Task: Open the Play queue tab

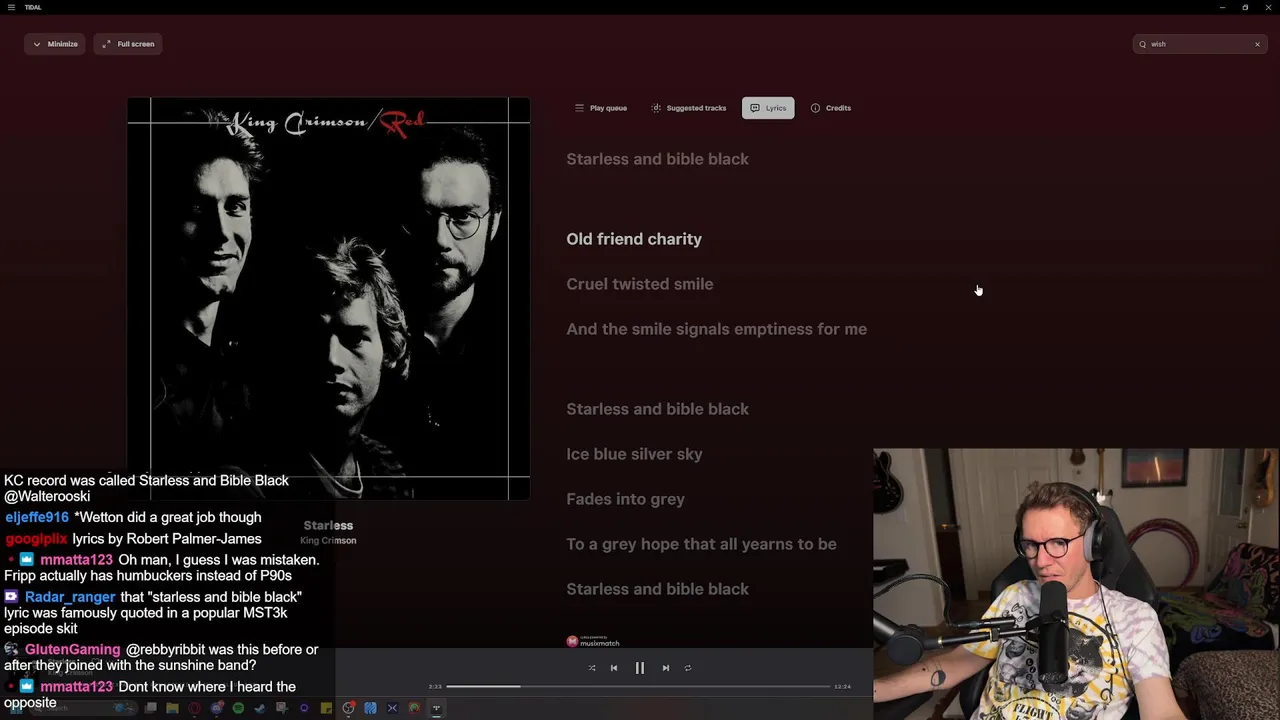Action: click(601, 108)
